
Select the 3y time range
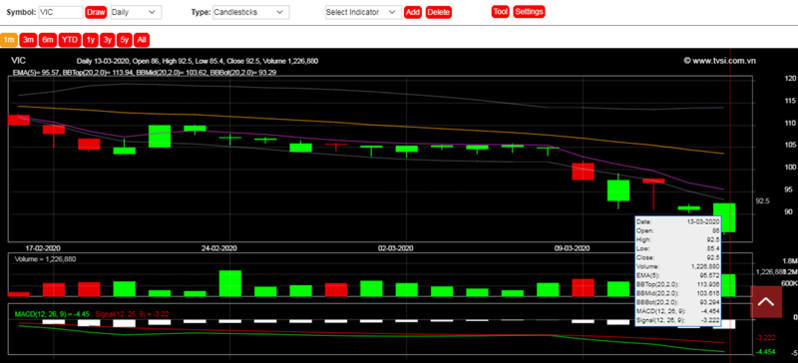click(x=107, y=40)
